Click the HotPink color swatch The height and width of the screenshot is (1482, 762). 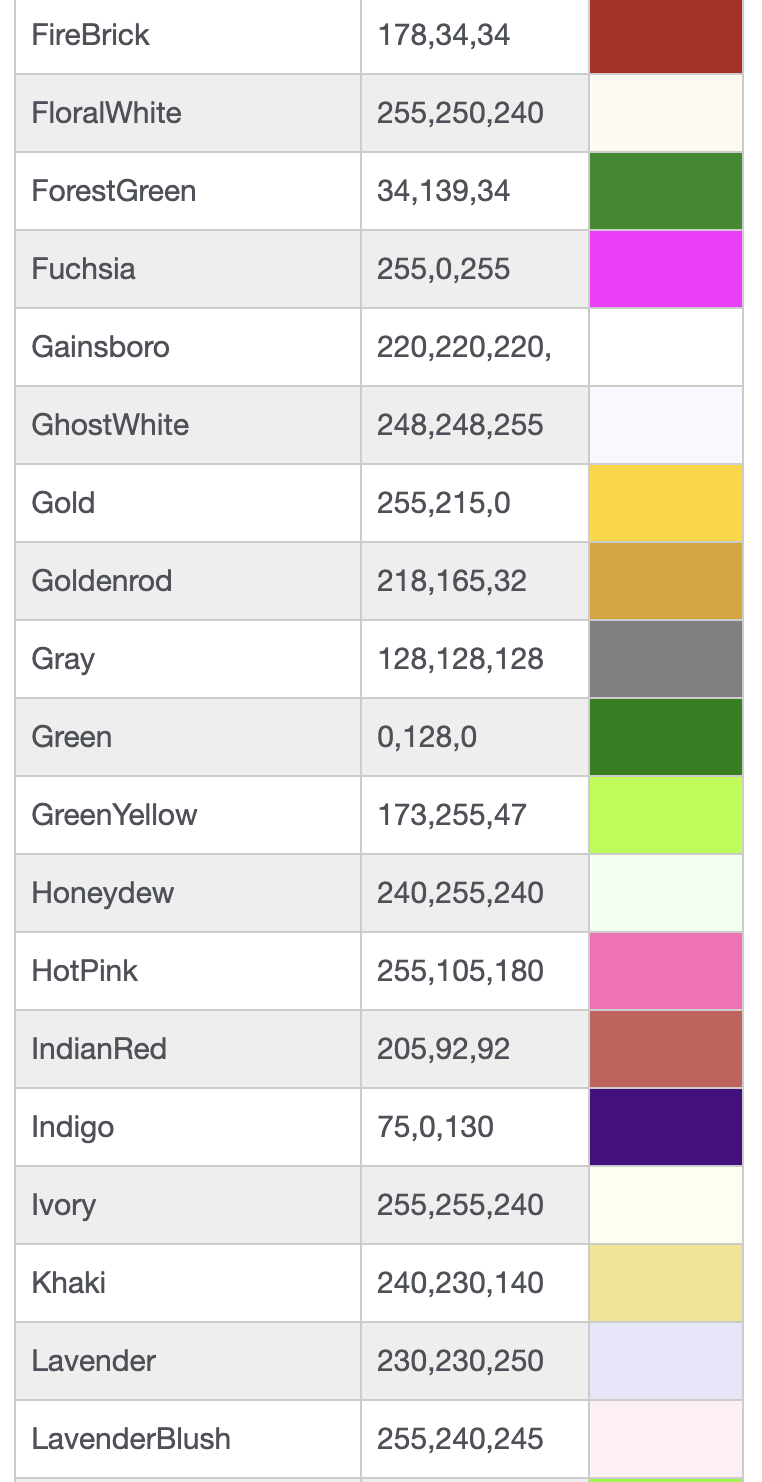(665, 971)
